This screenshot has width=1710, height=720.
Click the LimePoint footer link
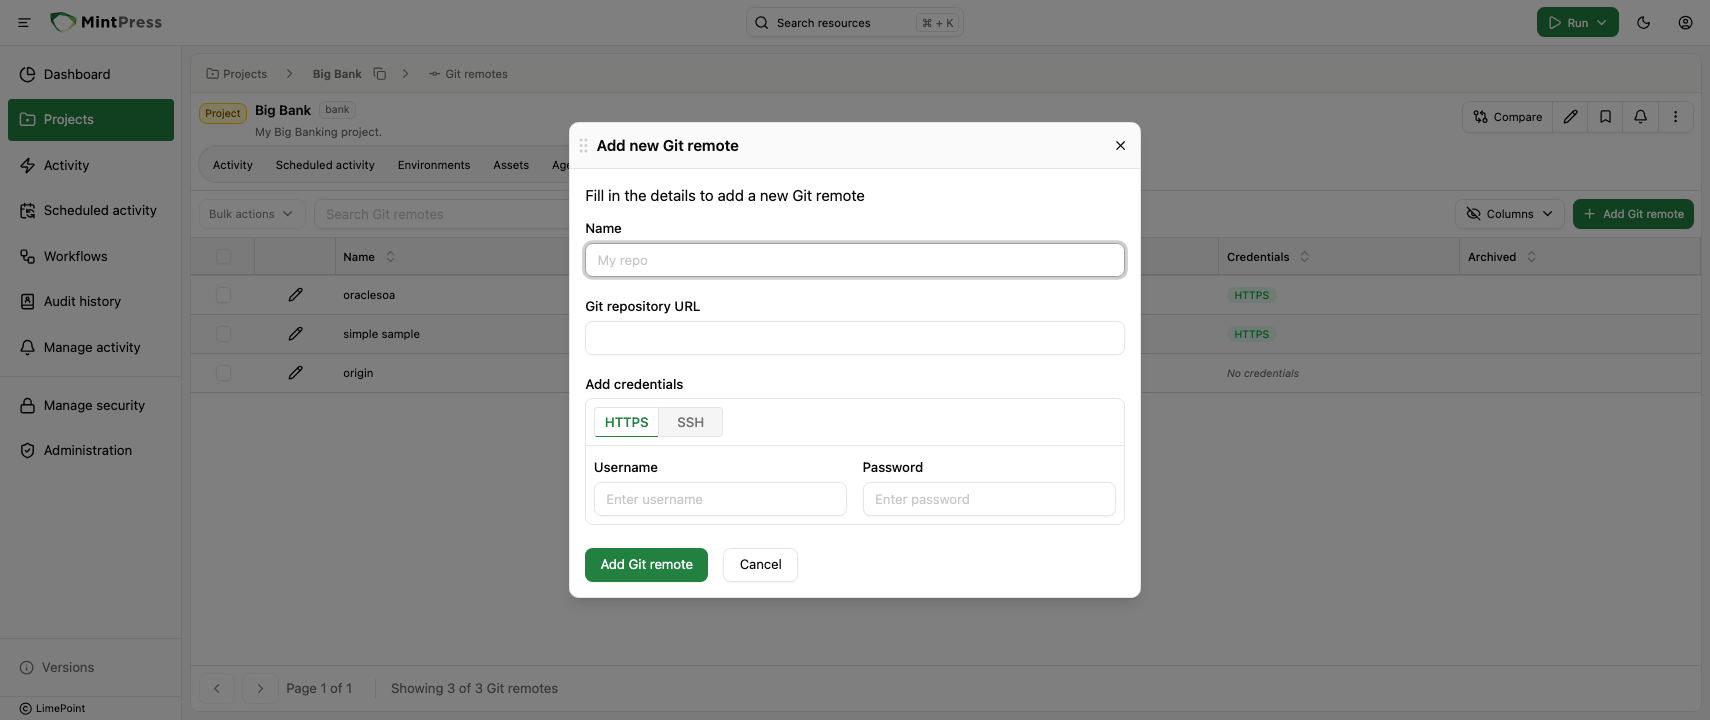pos(53,708)
